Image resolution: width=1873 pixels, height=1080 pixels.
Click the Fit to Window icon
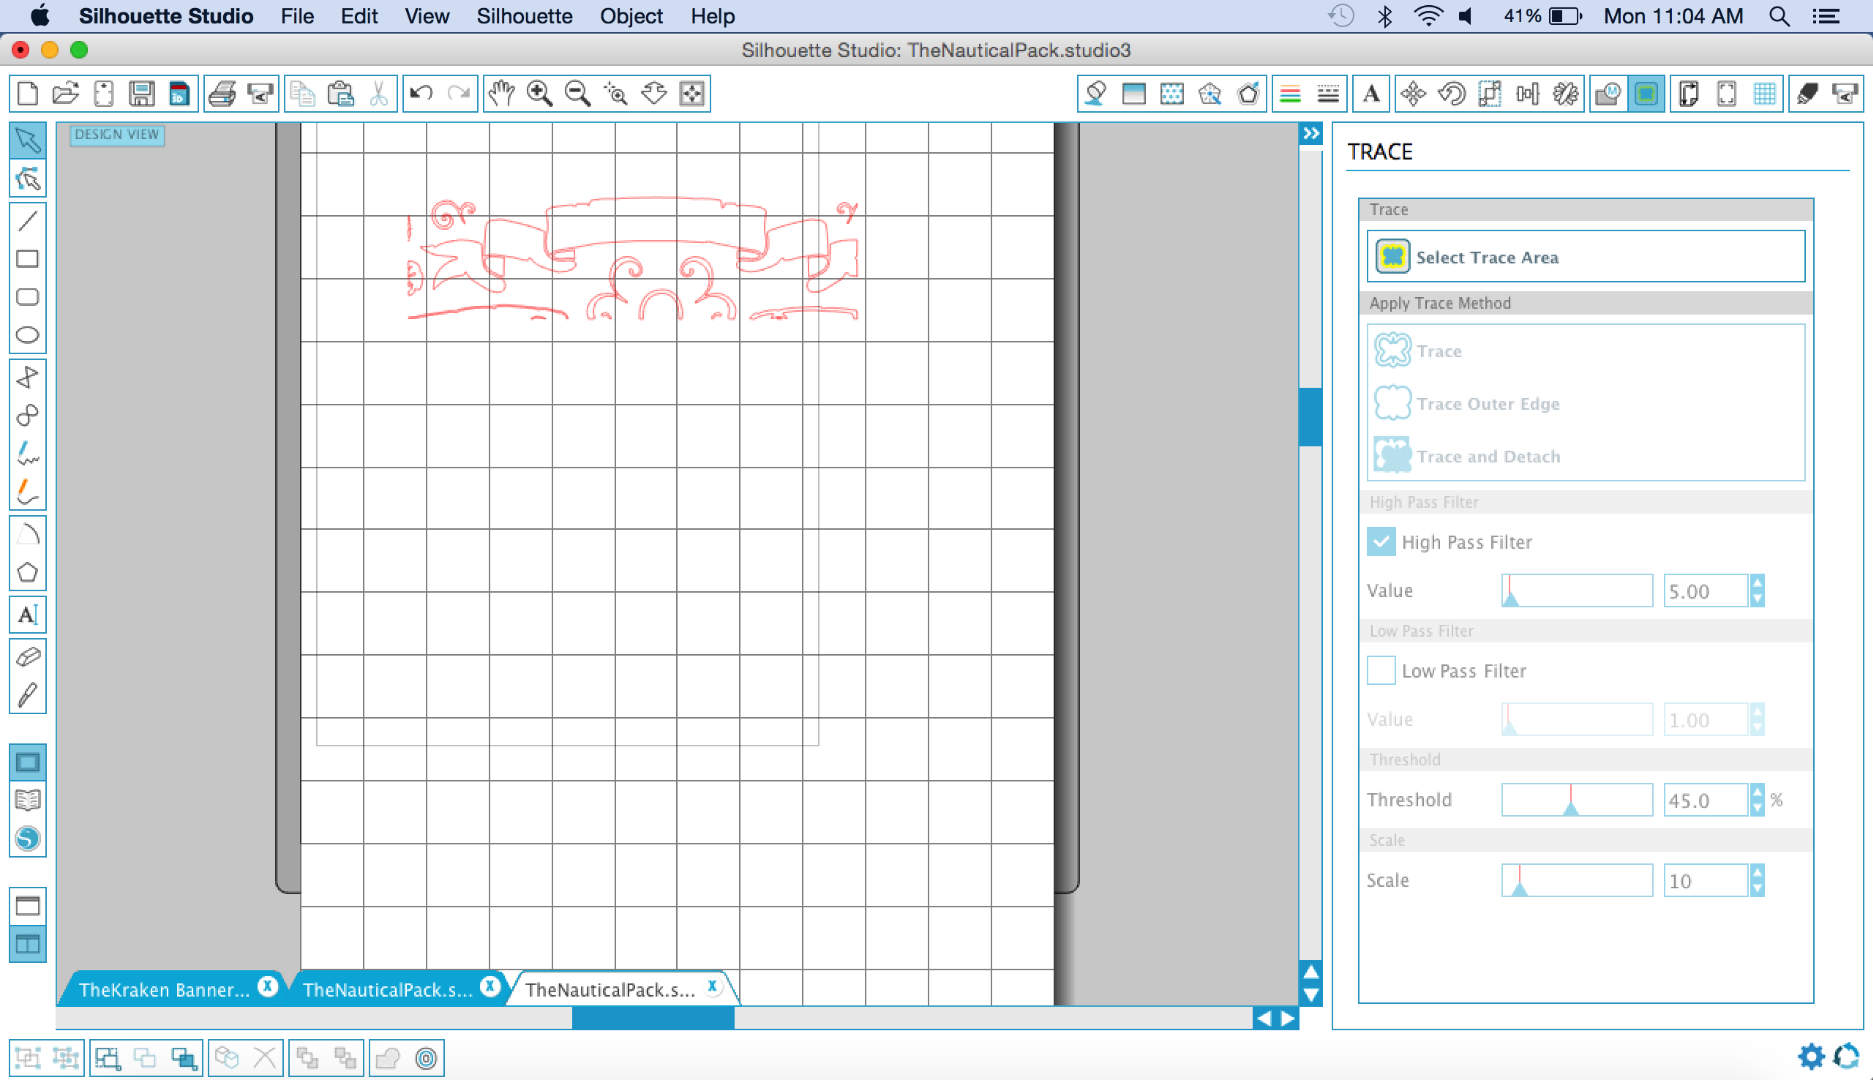(x=692, y=94)
